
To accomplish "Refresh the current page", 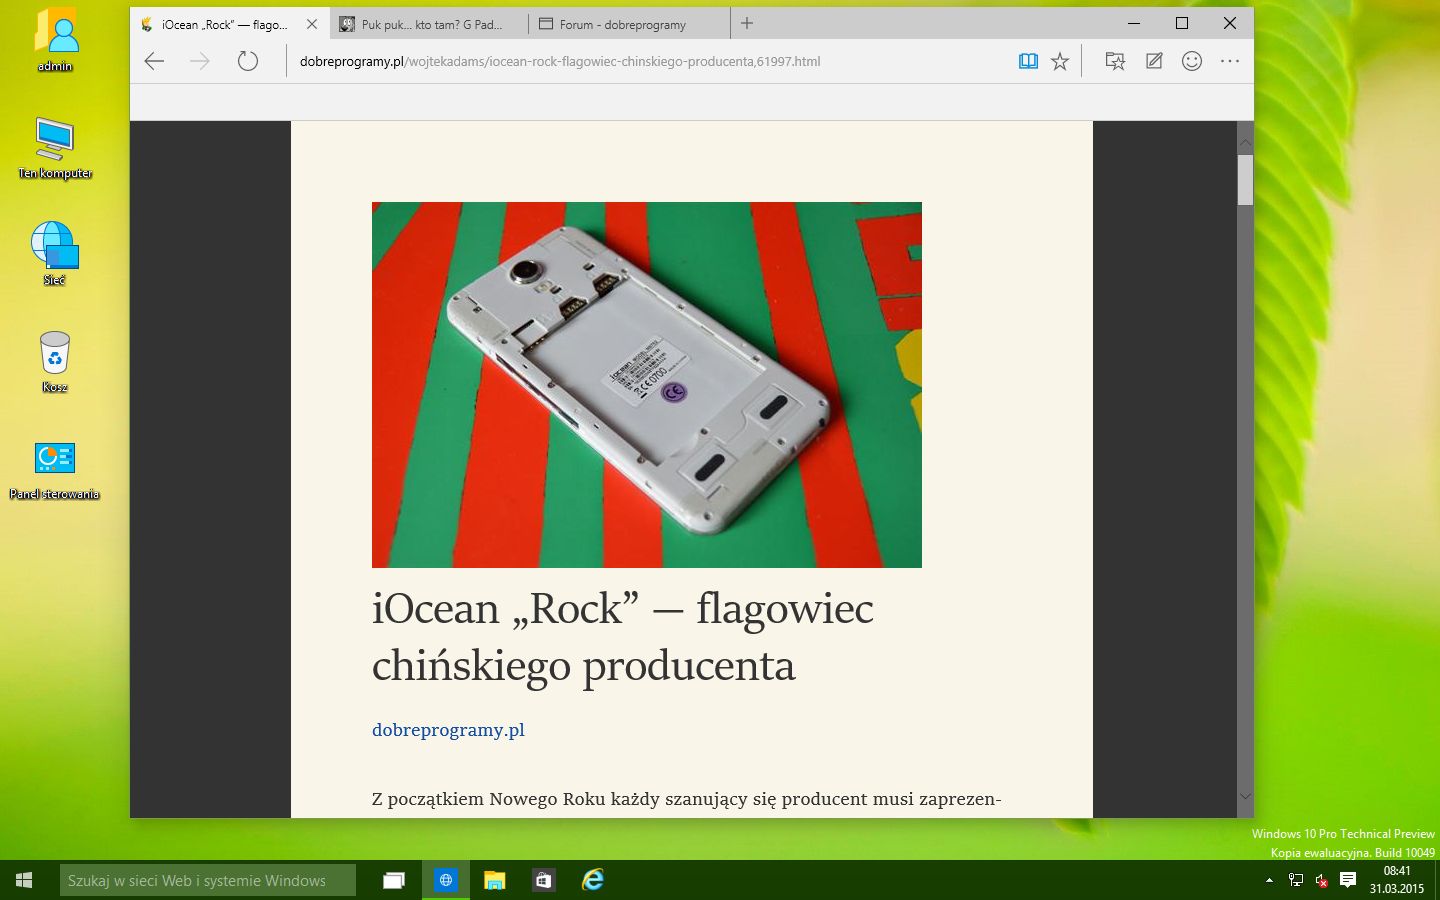I will 247,61.
